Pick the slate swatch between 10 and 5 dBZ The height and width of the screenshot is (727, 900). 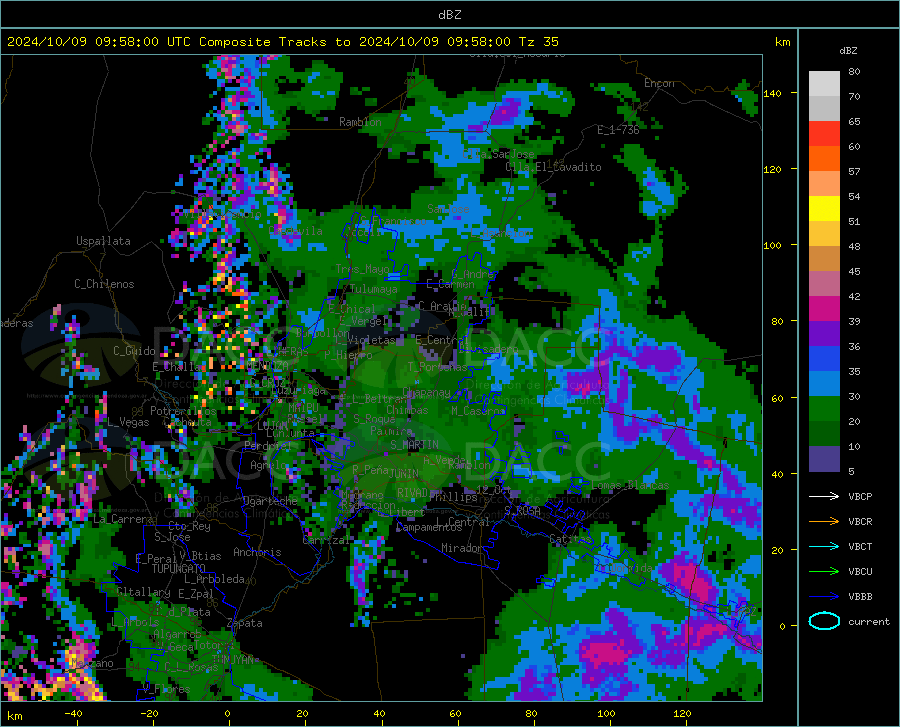[824, 459]
